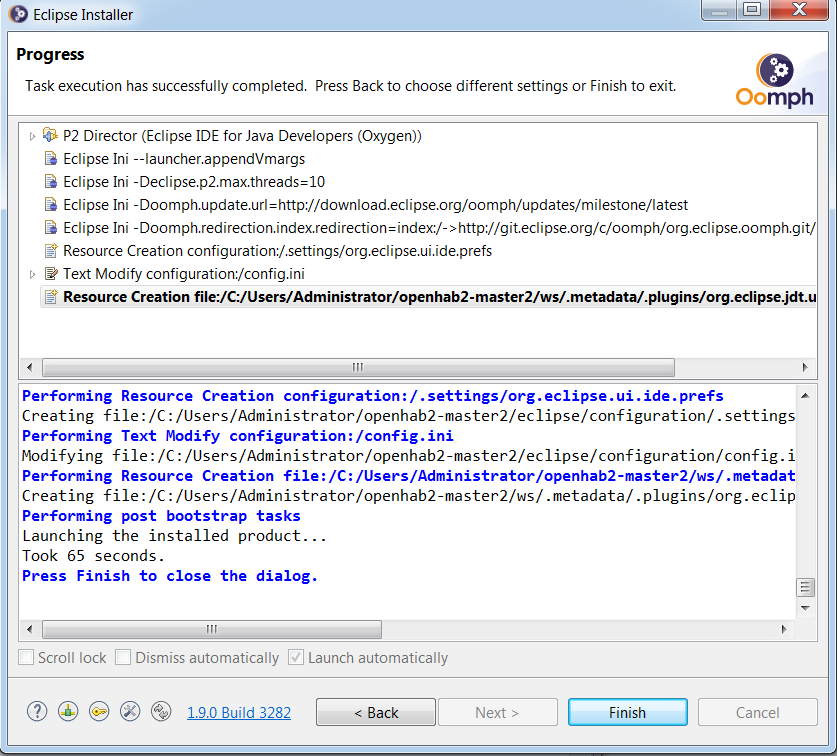Select the Eclipse Ini -Declipse.p2.max.threads=10 row

pyautogui.click(x=194, y=182)
